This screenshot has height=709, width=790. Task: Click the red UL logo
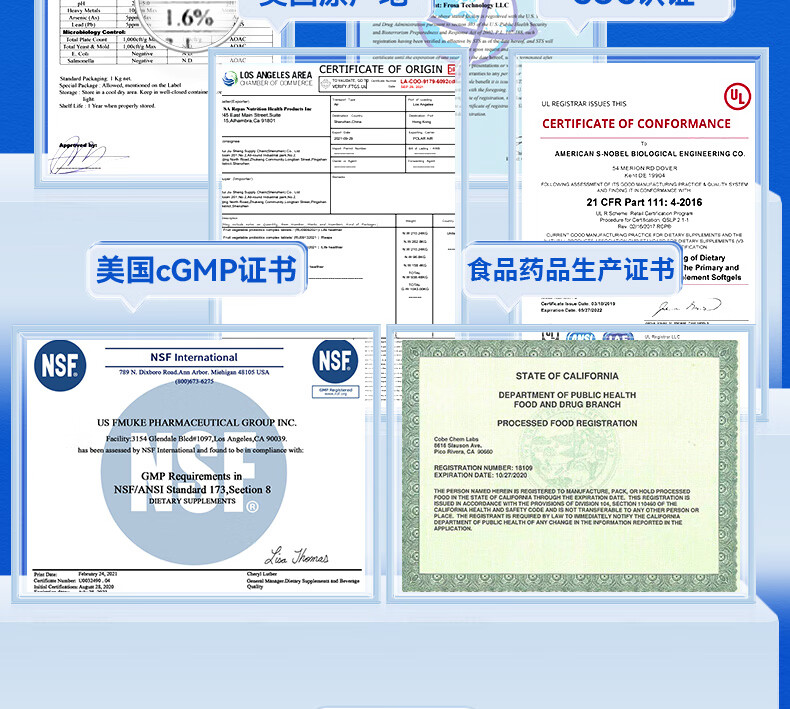tap(737, 96)
